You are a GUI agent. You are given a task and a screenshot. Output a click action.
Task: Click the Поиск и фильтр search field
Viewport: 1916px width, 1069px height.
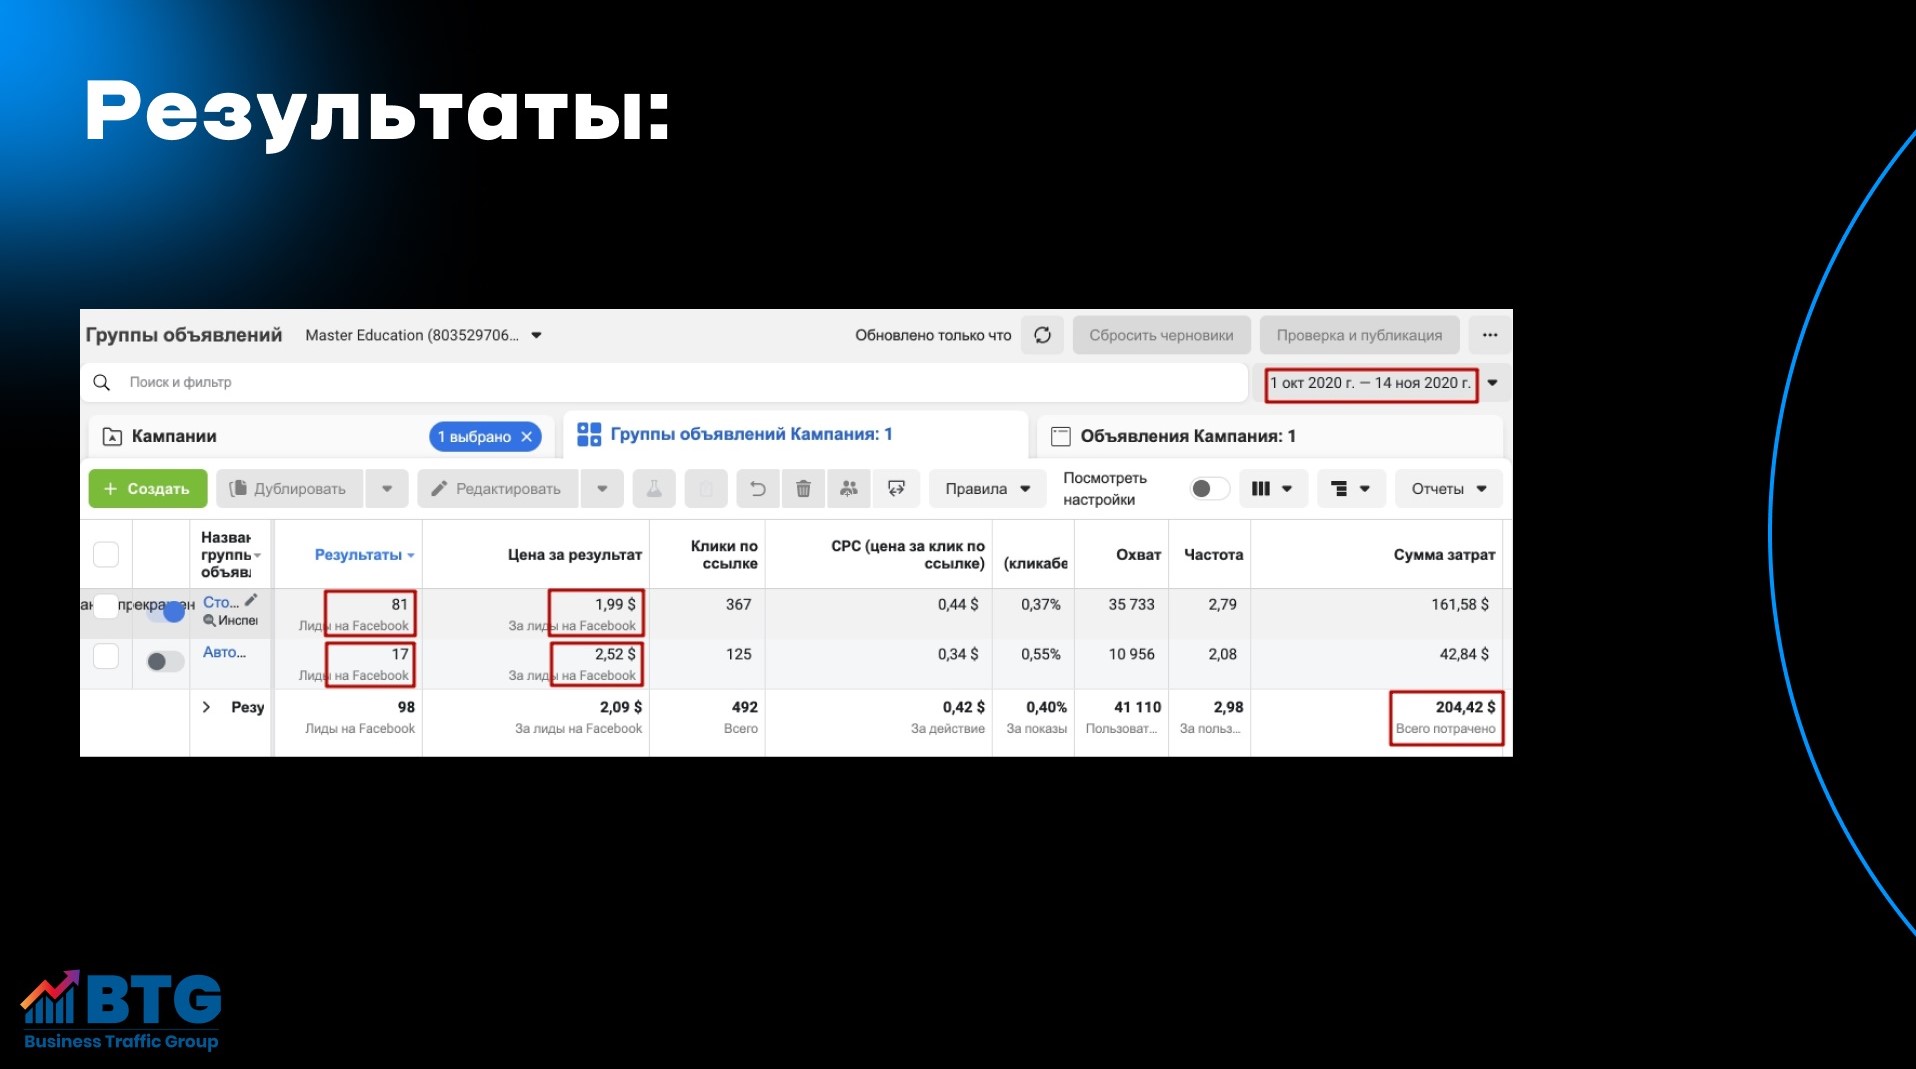[665, 382]
